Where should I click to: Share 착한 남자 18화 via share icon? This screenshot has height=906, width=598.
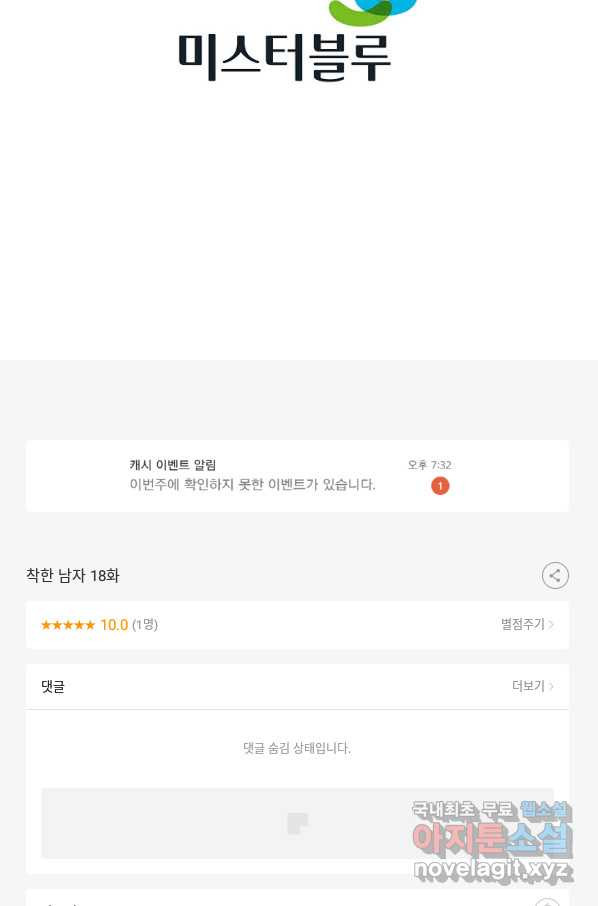(555, 575)
